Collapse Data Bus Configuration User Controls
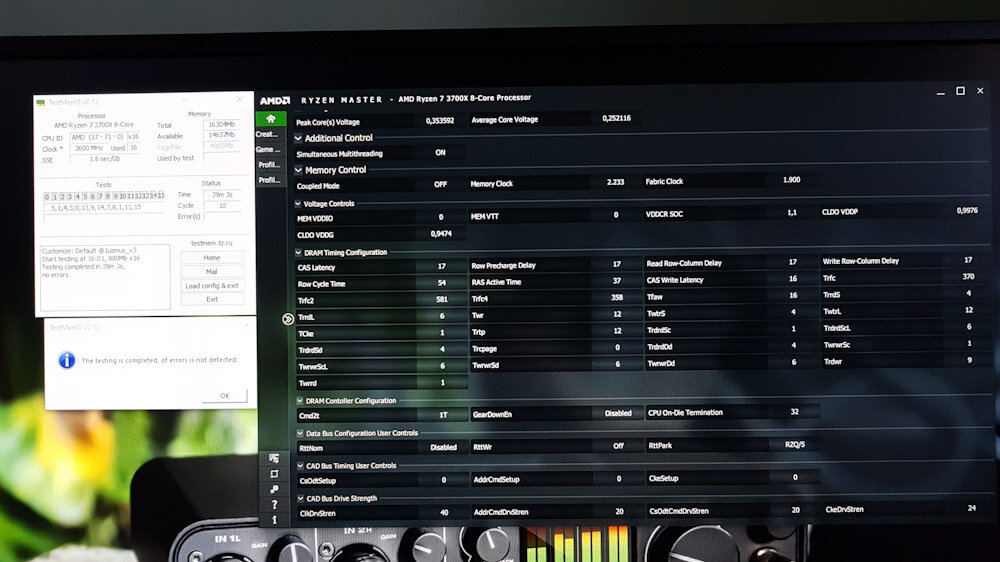Image resolution: width=1000 pixels, height=562 pixels. (300, 433)
